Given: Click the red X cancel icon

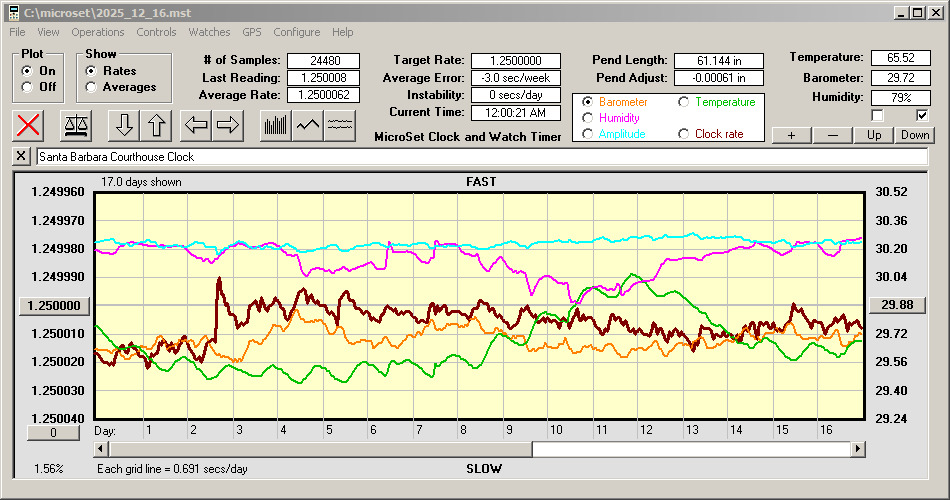Looking at the screenshot, I should click(x=30, y=125).
